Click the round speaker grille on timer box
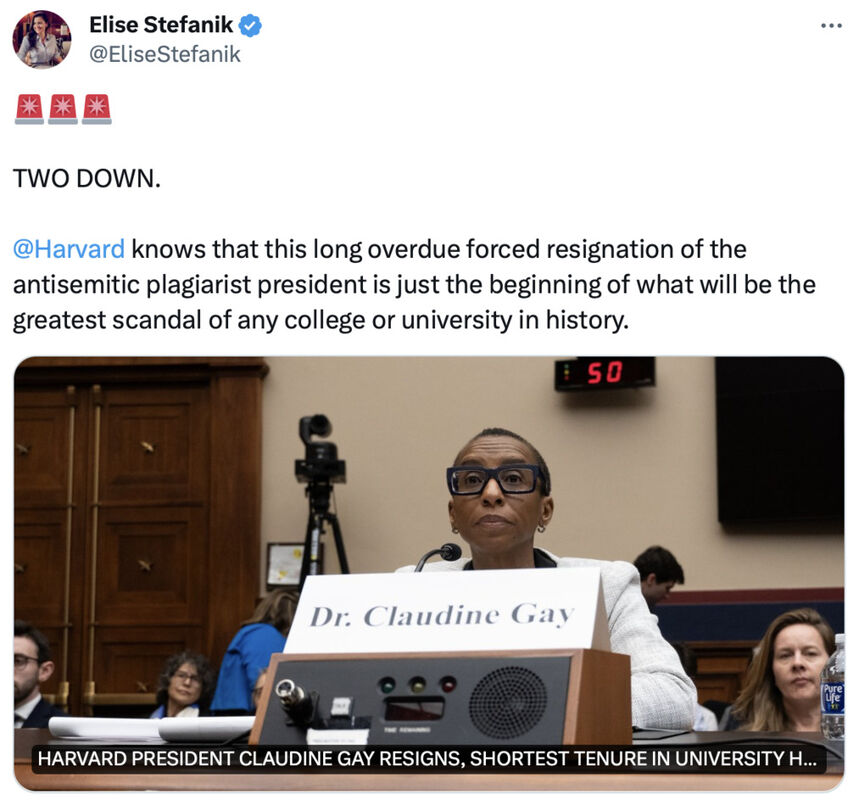This screenshot has width=848, height=800. 507,702
